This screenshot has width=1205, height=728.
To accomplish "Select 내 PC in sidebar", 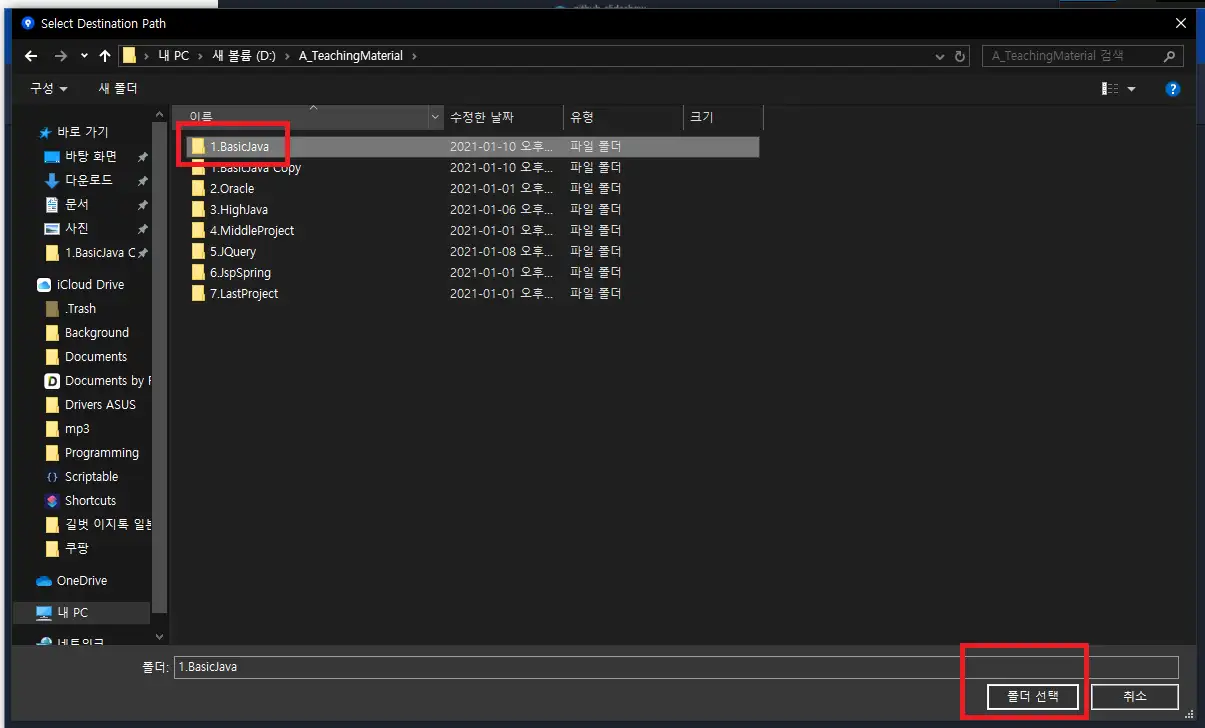I will click(x=82, y=612).
